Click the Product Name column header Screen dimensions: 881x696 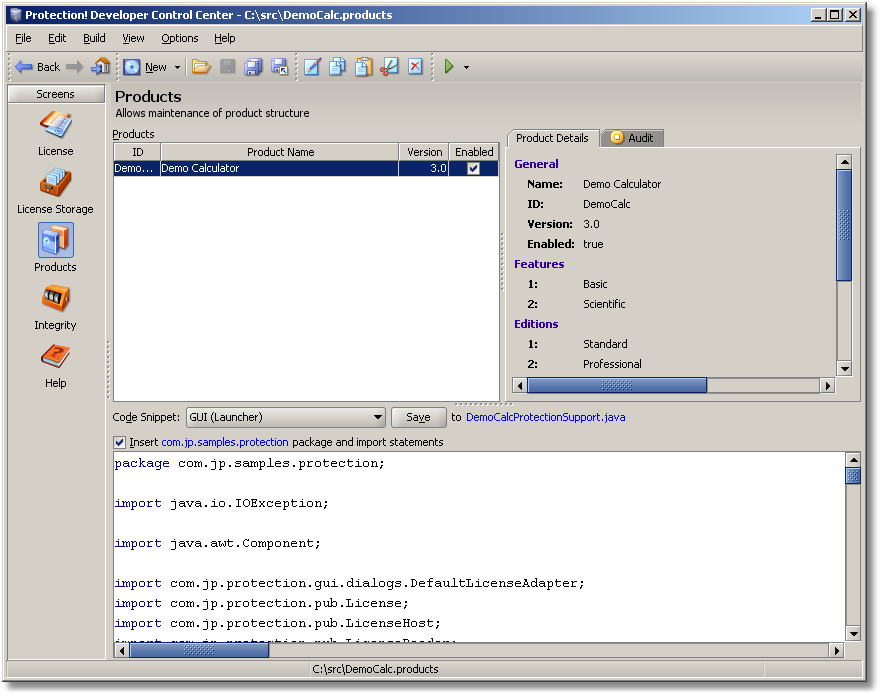(280, 152)
